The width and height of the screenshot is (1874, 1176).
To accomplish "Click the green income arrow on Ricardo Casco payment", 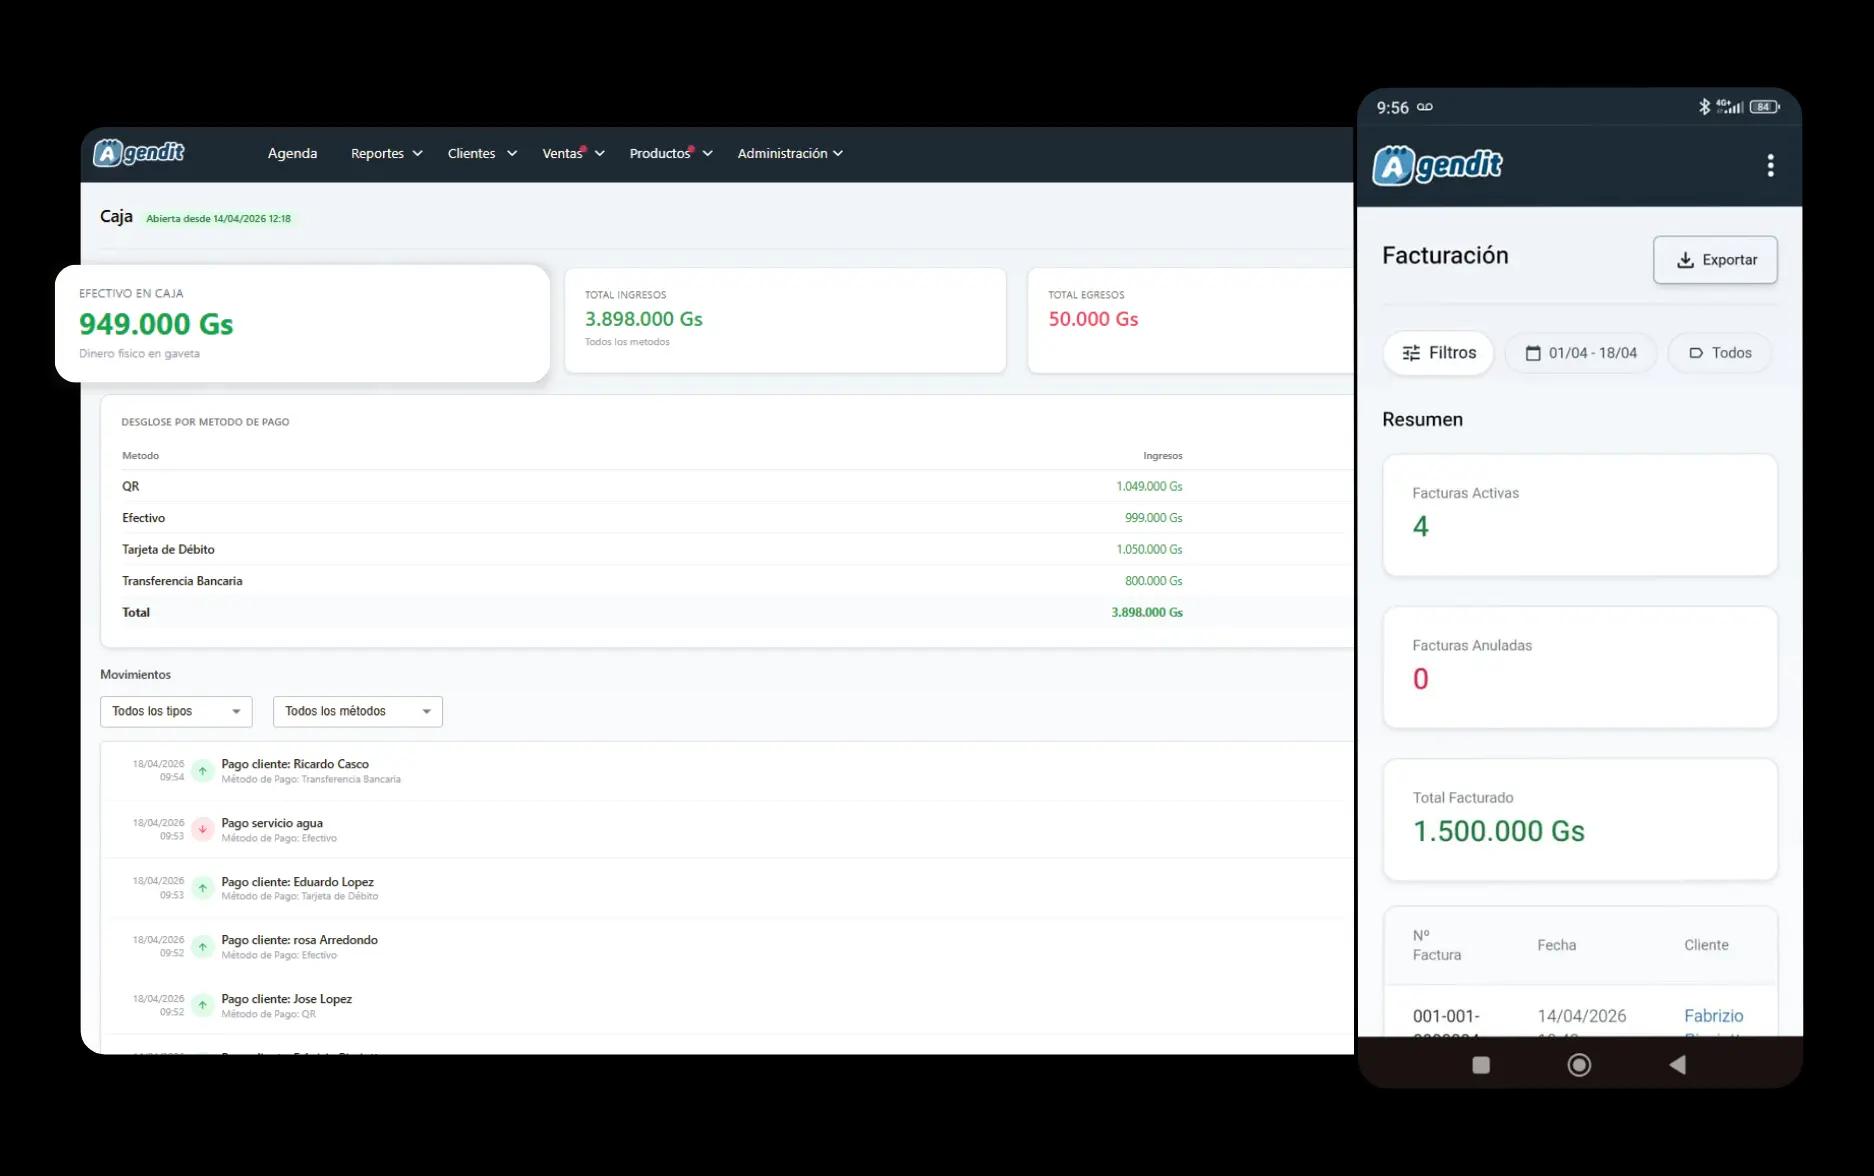I will [x=203, y=770].
